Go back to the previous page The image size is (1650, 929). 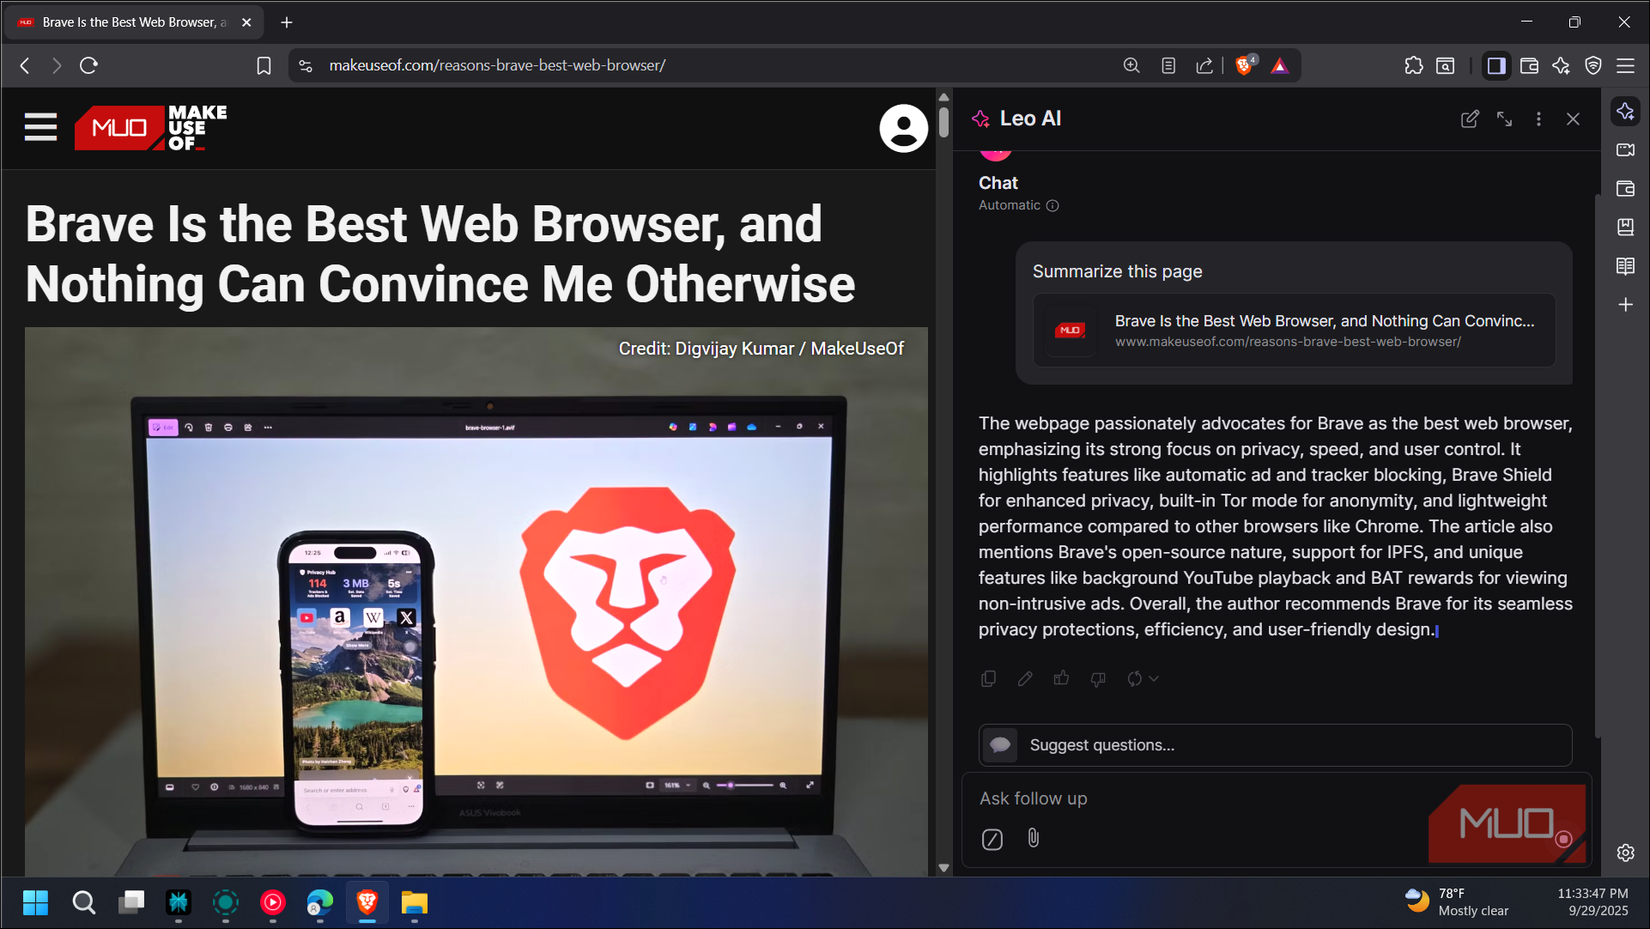[25, 65]
